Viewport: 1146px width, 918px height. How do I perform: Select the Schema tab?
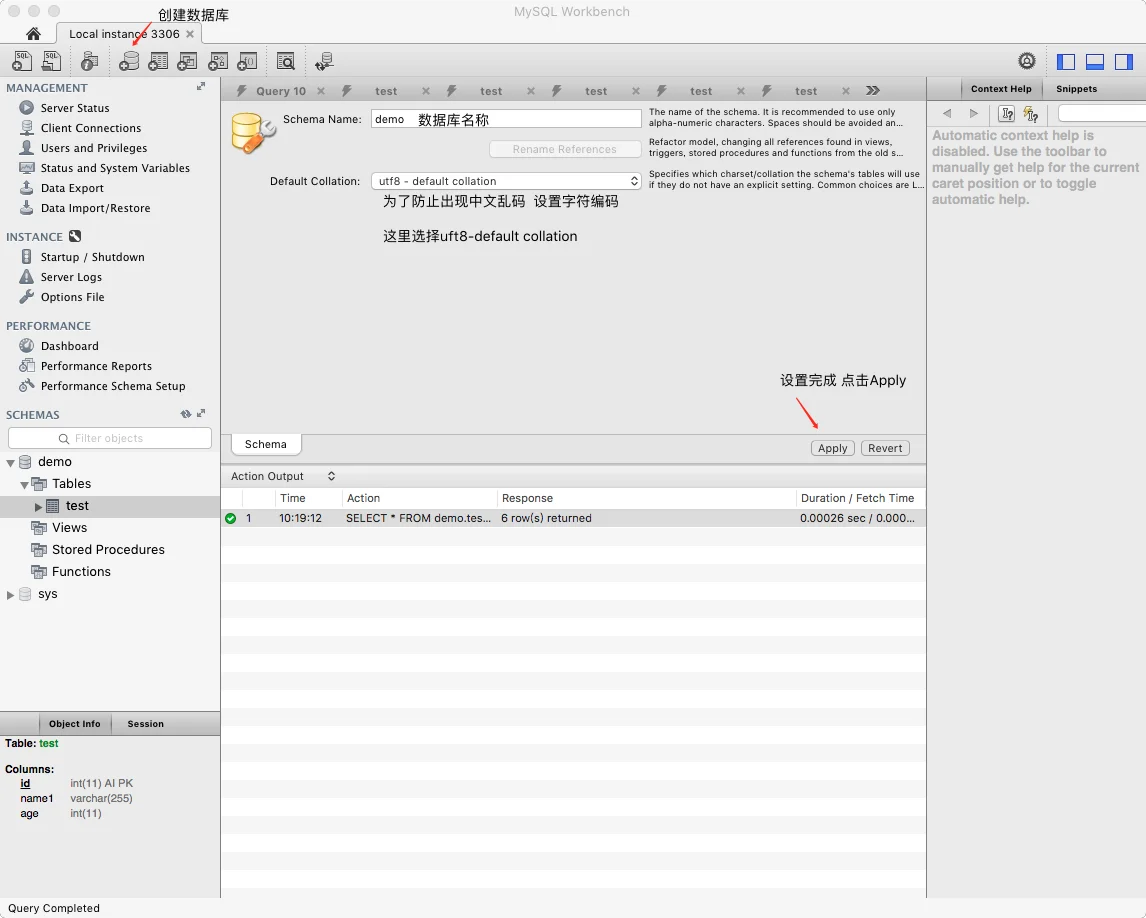click(265, 444)
